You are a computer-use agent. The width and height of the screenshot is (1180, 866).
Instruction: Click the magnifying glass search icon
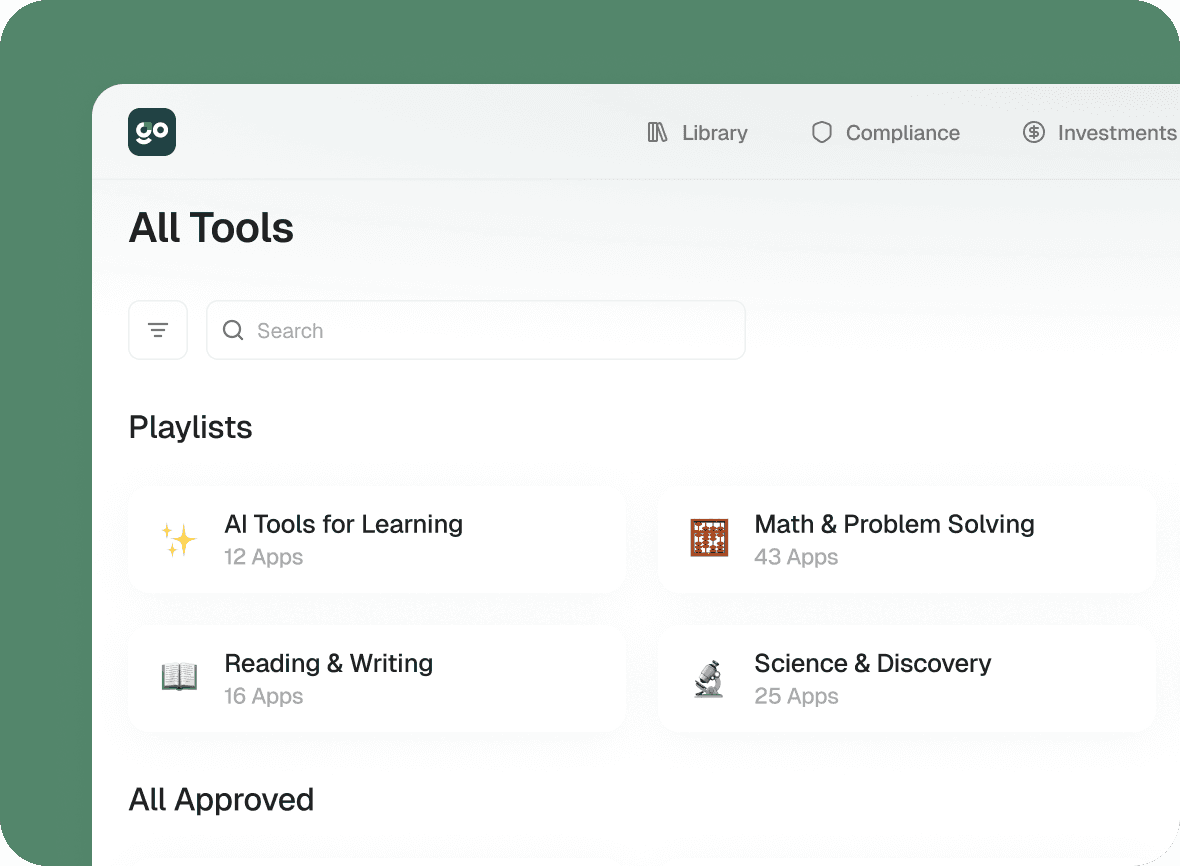pos(233,330)
